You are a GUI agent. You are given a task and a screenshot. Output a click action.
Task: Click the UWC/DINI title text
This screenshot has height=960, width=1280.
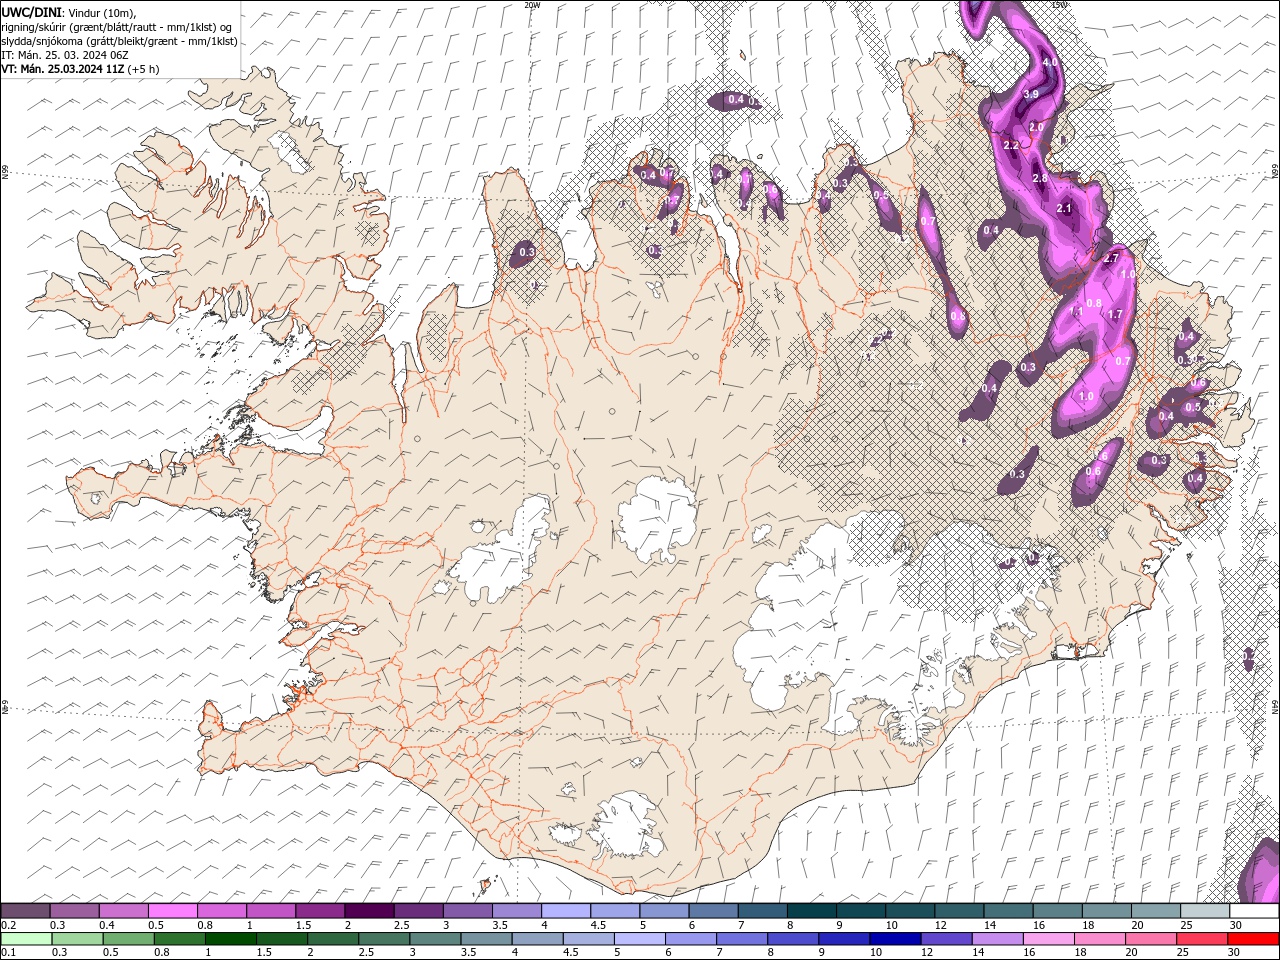pos(30,11)
